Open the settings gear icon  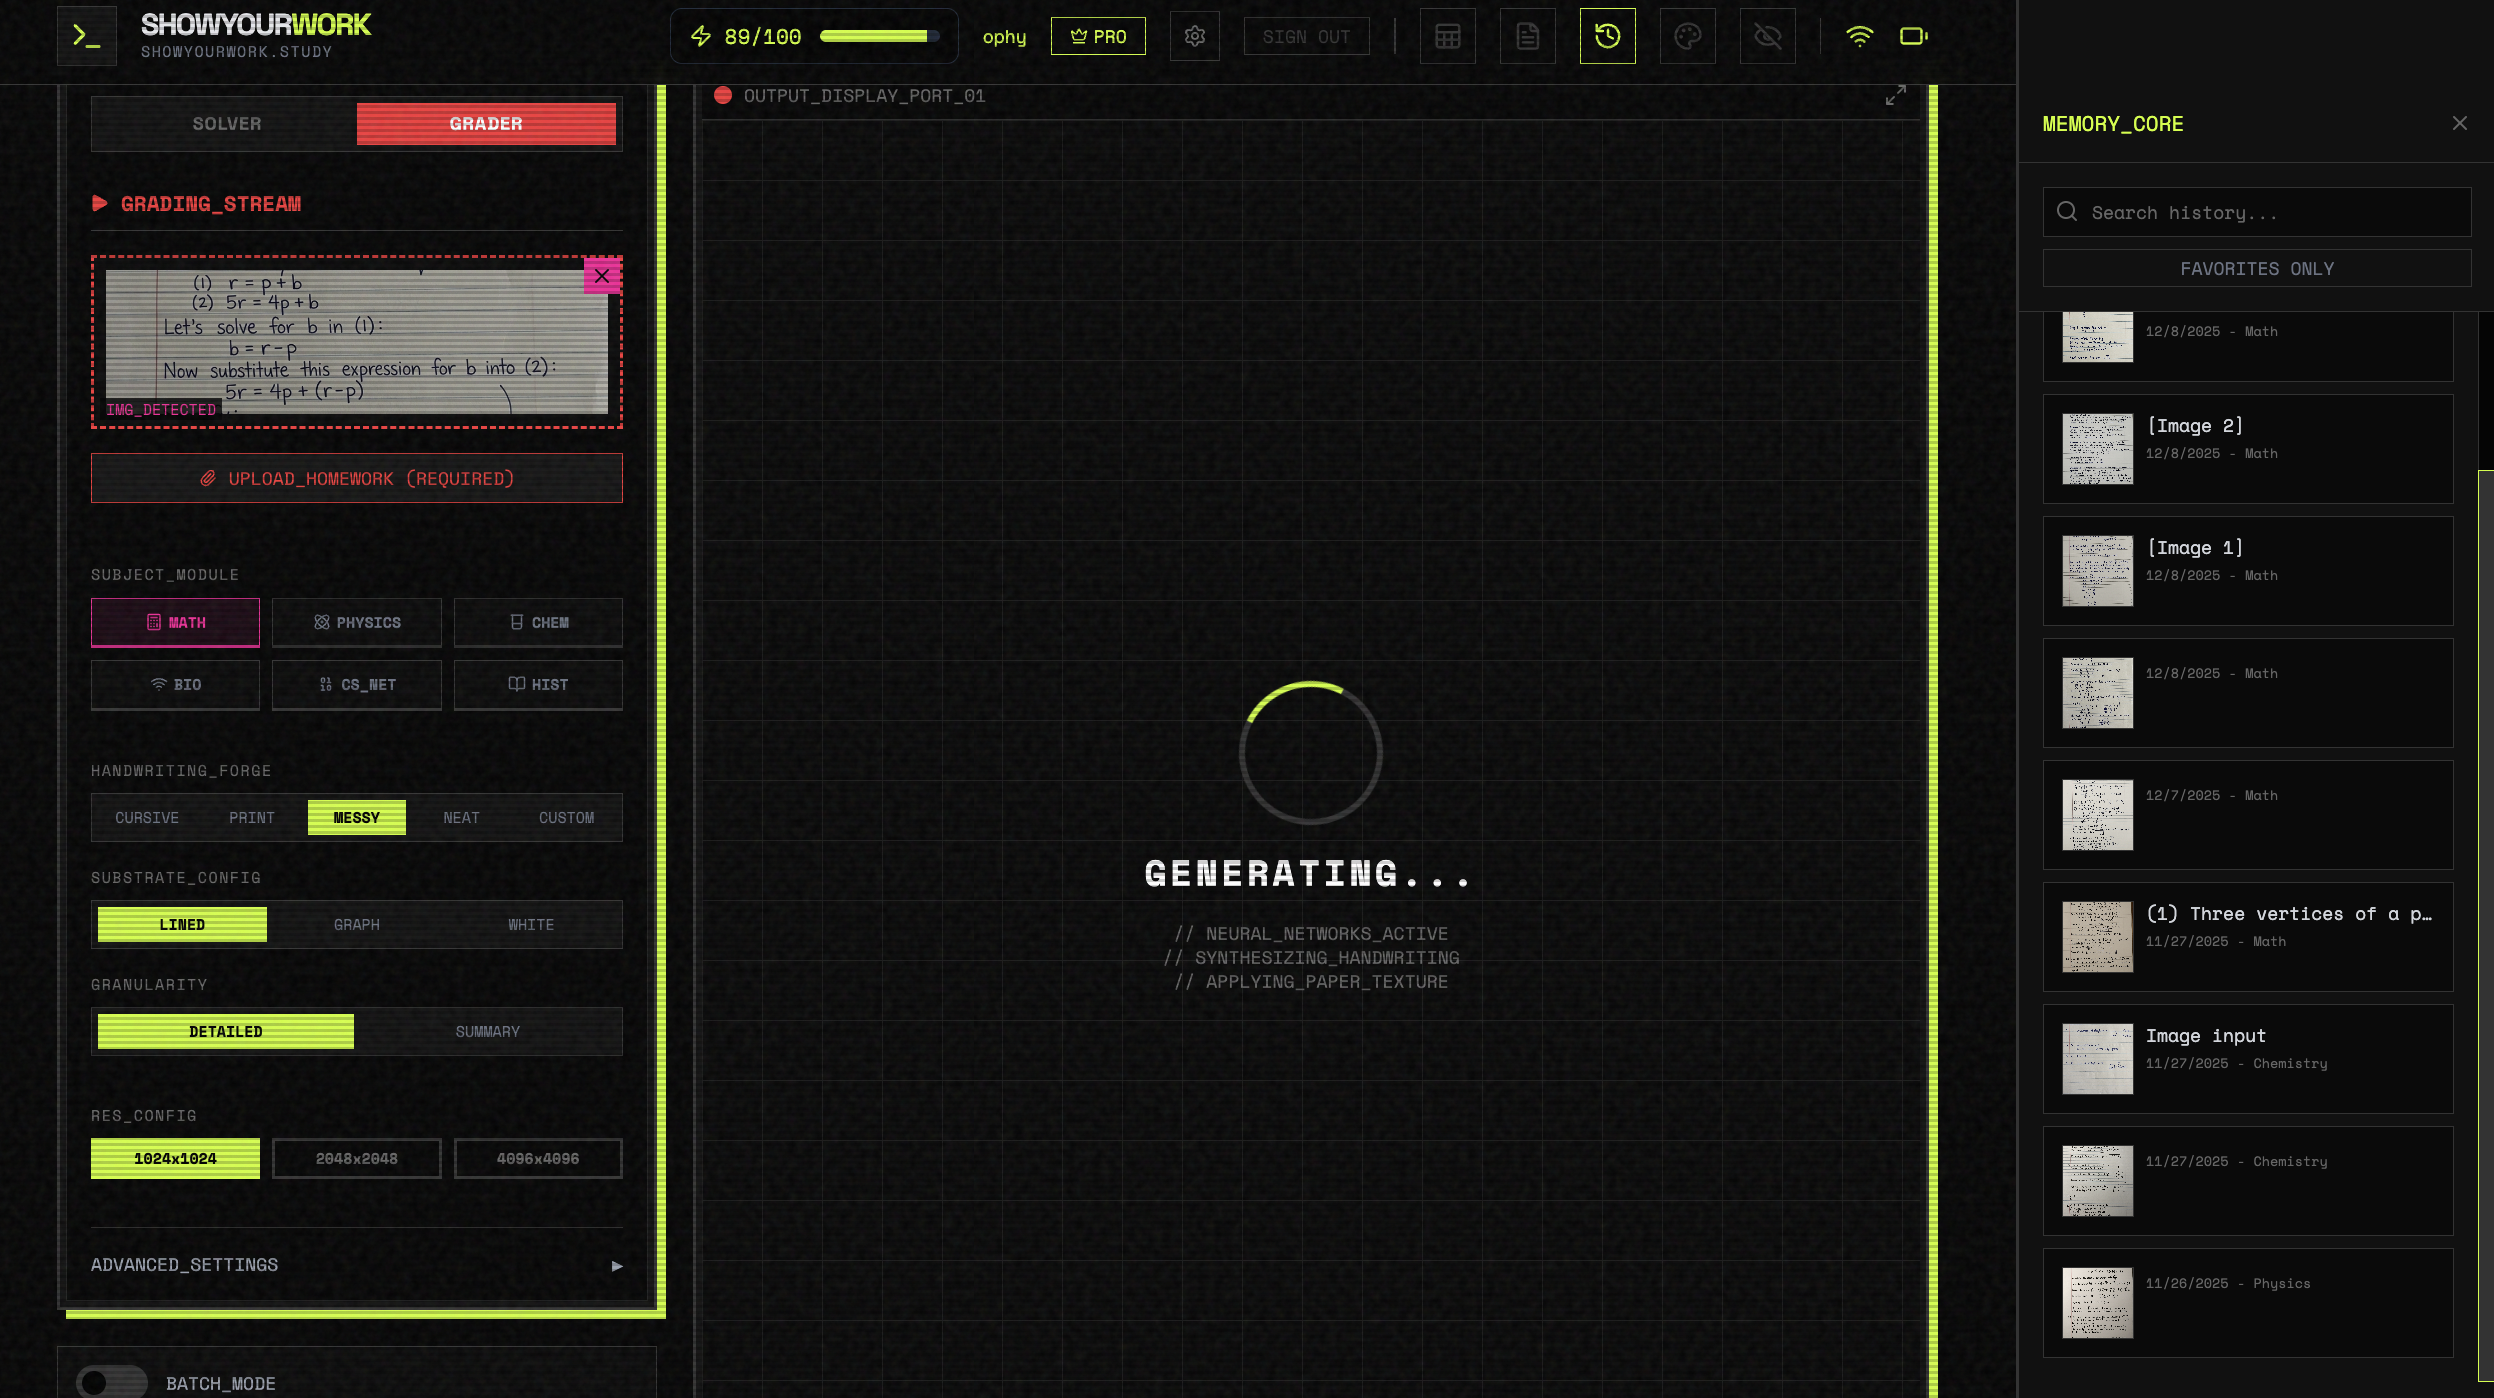tap(1194, 35)
